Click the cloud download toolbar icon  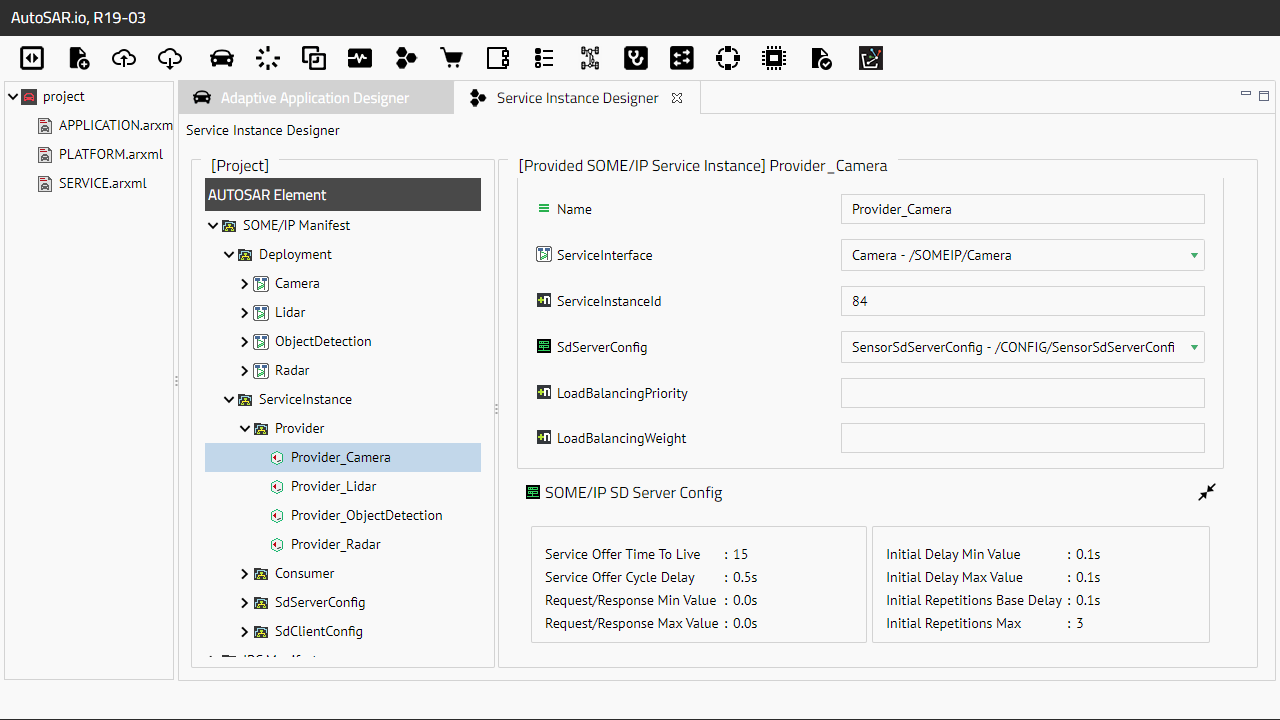pyautogui.click(x=170, y=58)
